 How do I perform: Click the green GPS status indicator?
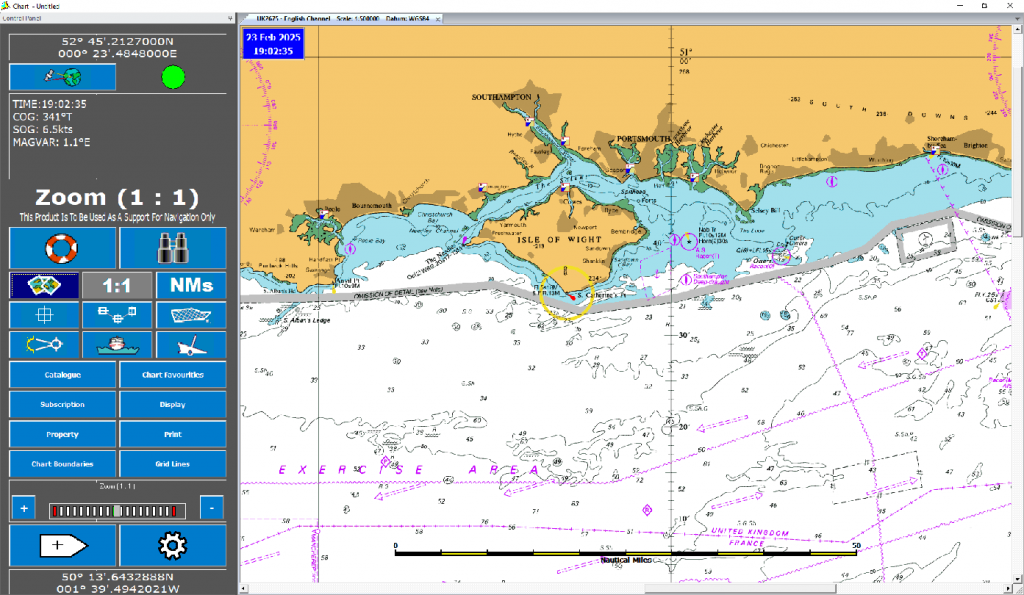click(x=173, y=77)
